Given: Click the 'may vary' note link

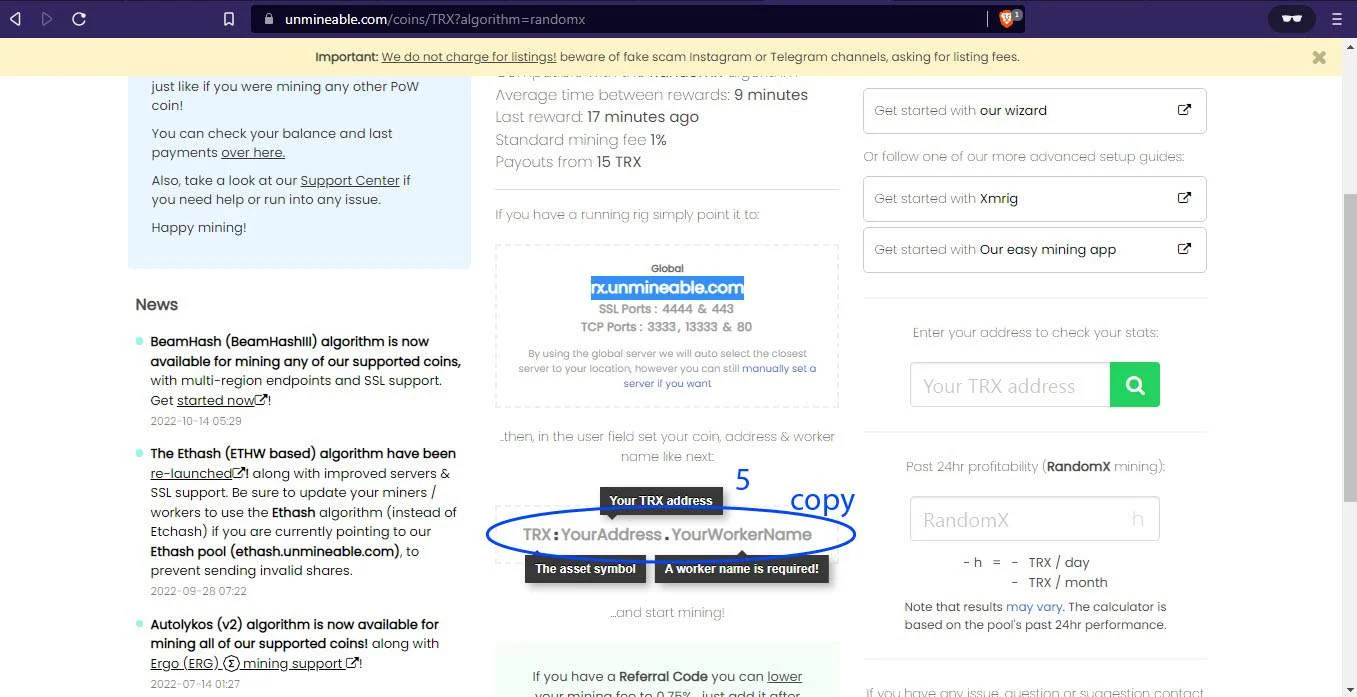Looking at the screenshot, I should click(x=1034, y=607).
